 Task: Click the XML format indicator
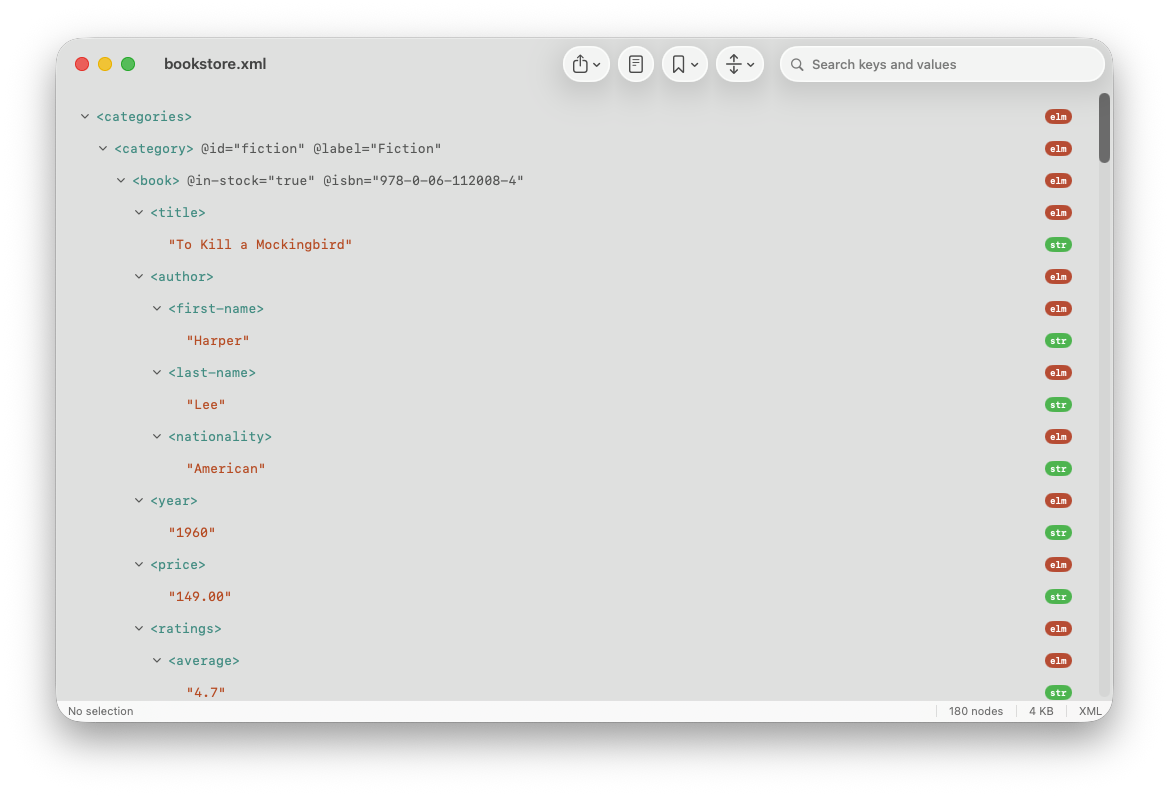coord(1090,711)
